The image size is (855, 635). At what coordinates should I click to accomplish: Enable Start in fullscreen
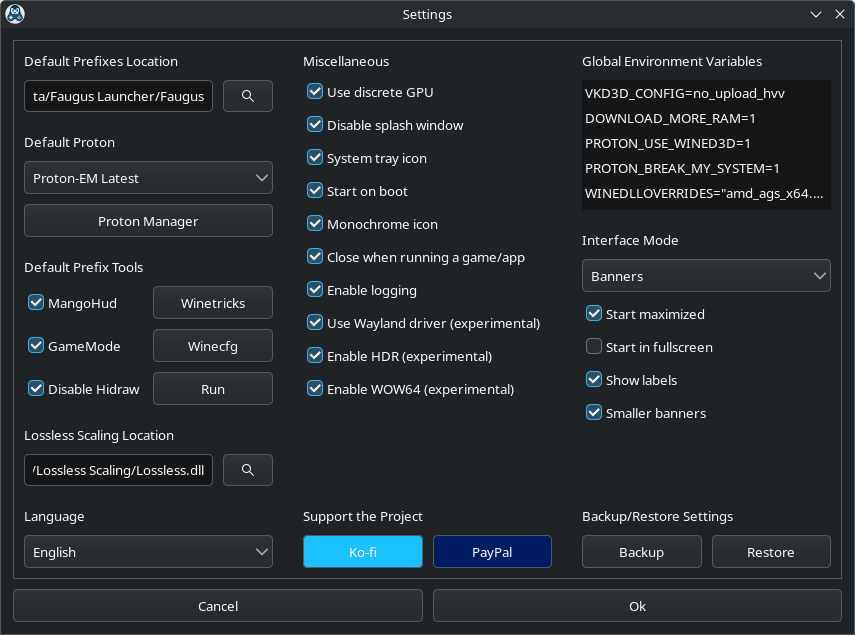[594, 347]
